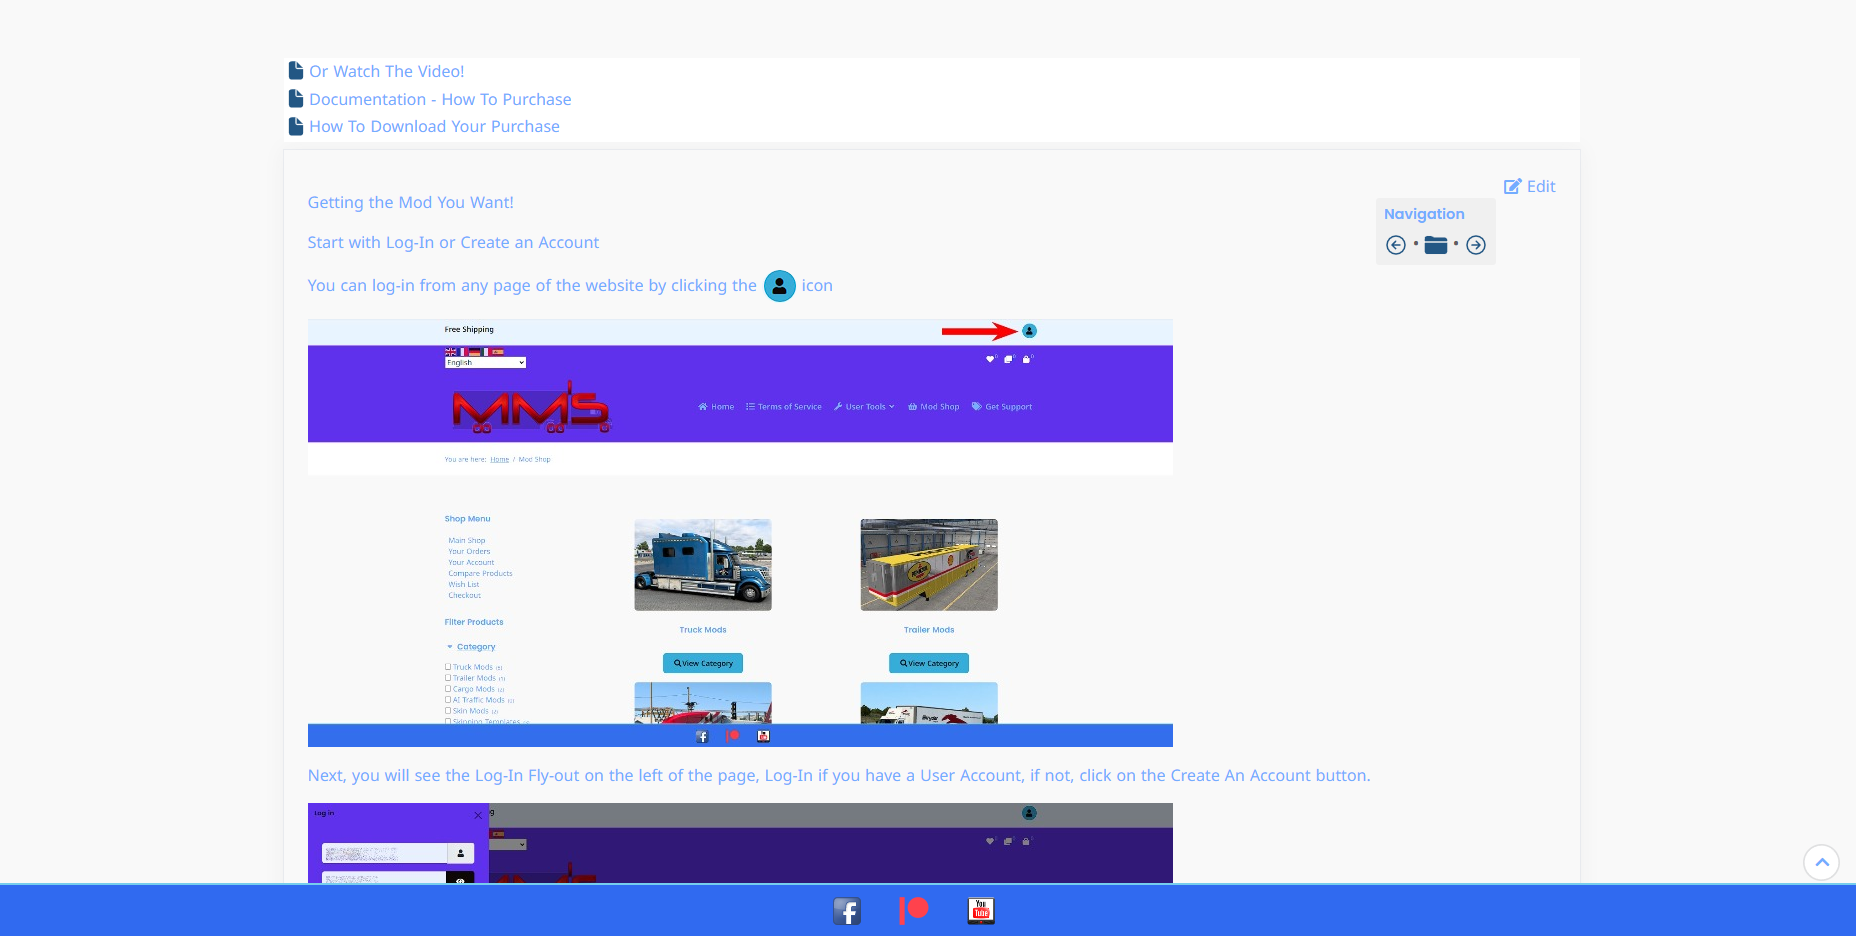This screenshot has height=936, width=1856.
Task: Select the next-page arrow in the Navigation panel
Action: (x=1476, y=244)
